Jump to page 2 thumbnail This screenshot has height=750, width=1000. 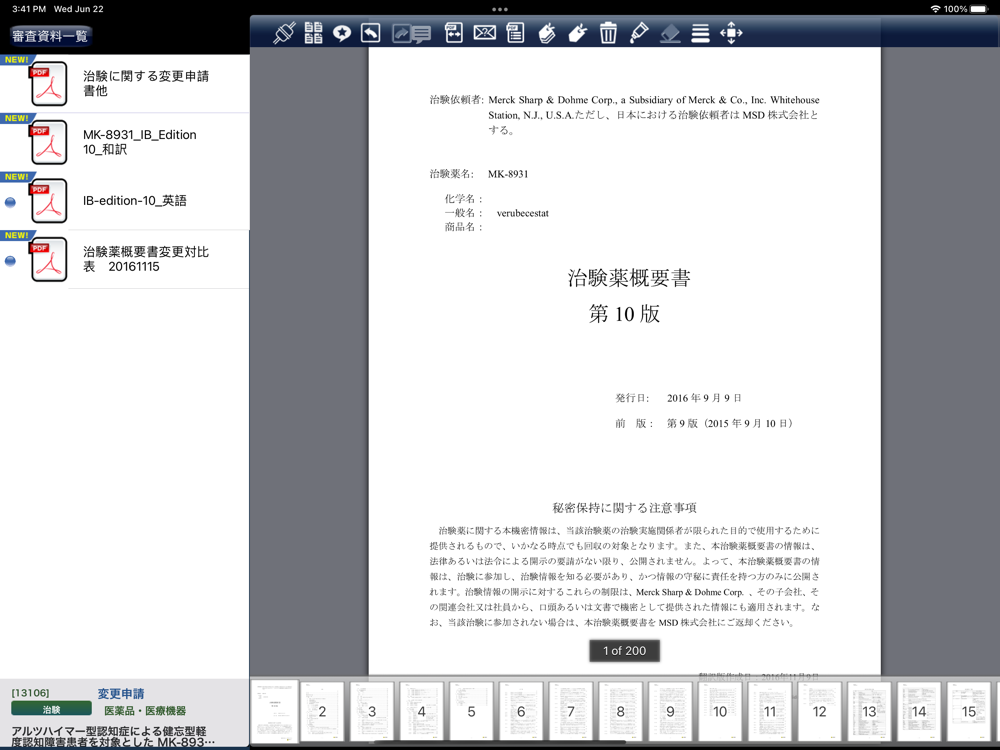pos(322,711)
